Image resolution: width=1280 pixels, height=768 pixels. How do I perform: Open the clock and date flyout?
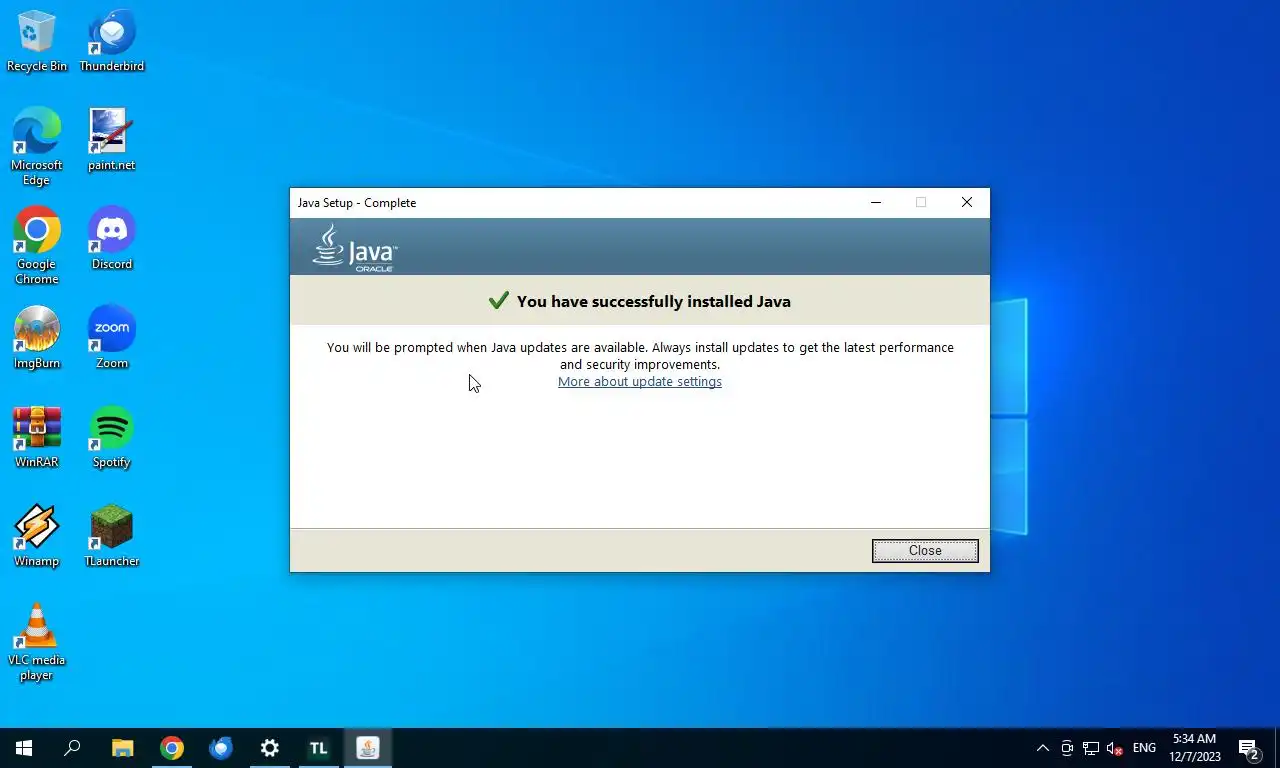click(1195, 748)
